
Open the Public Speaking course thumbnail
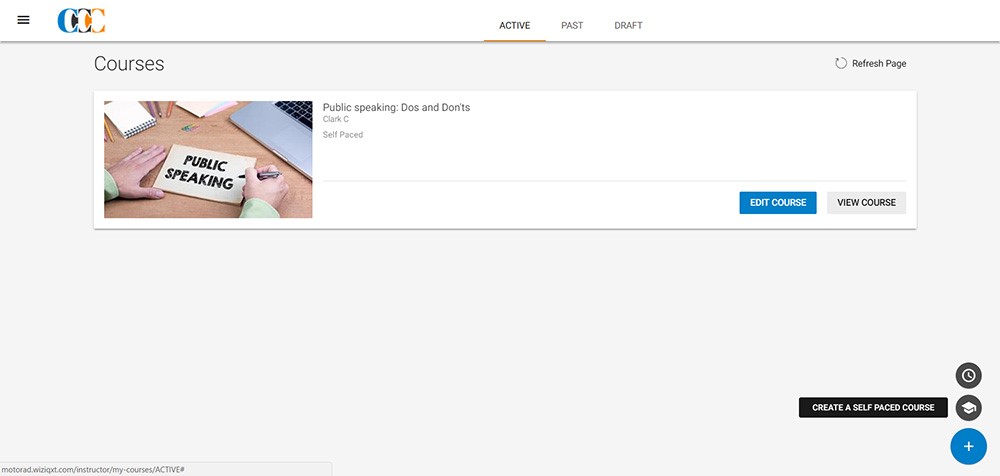pos(208,159)
